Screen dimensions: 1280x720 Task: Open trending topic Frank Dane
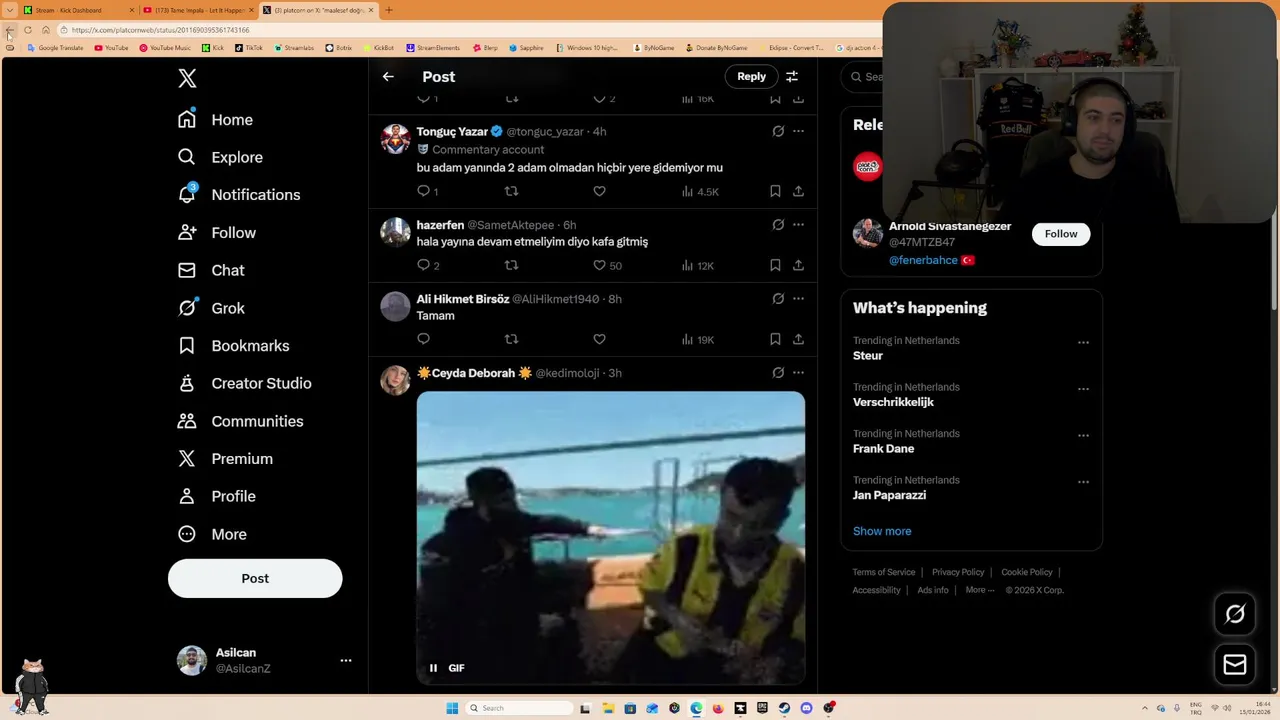tap(883, 449)
